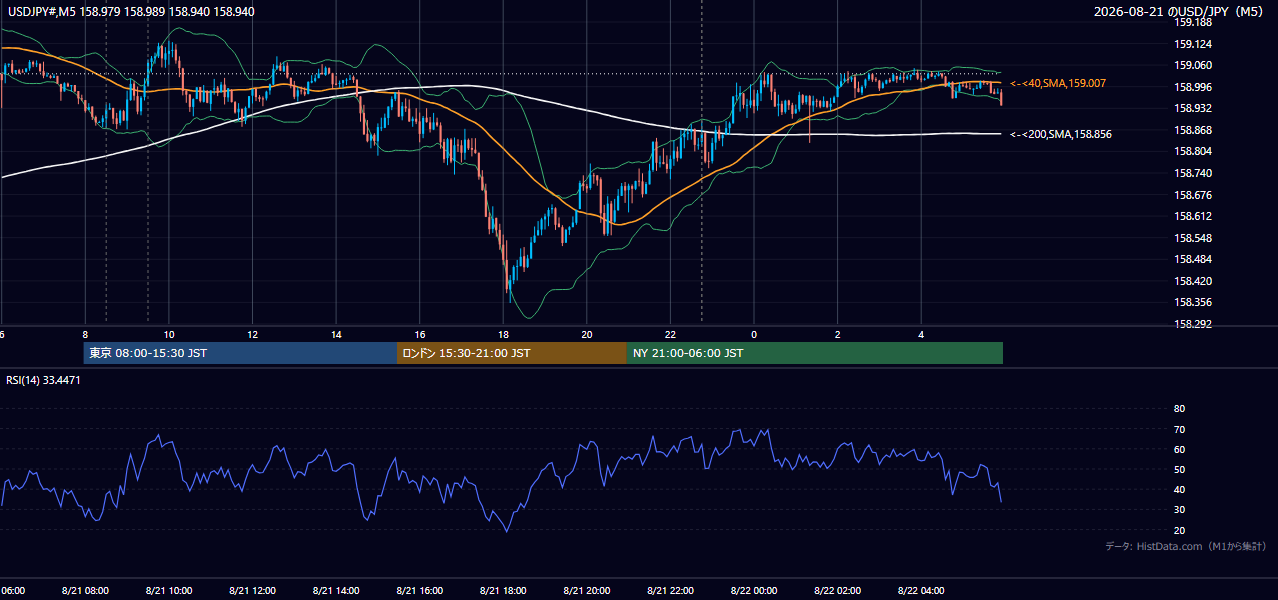Click price axis label 158.420

[x=1192, y=281]
